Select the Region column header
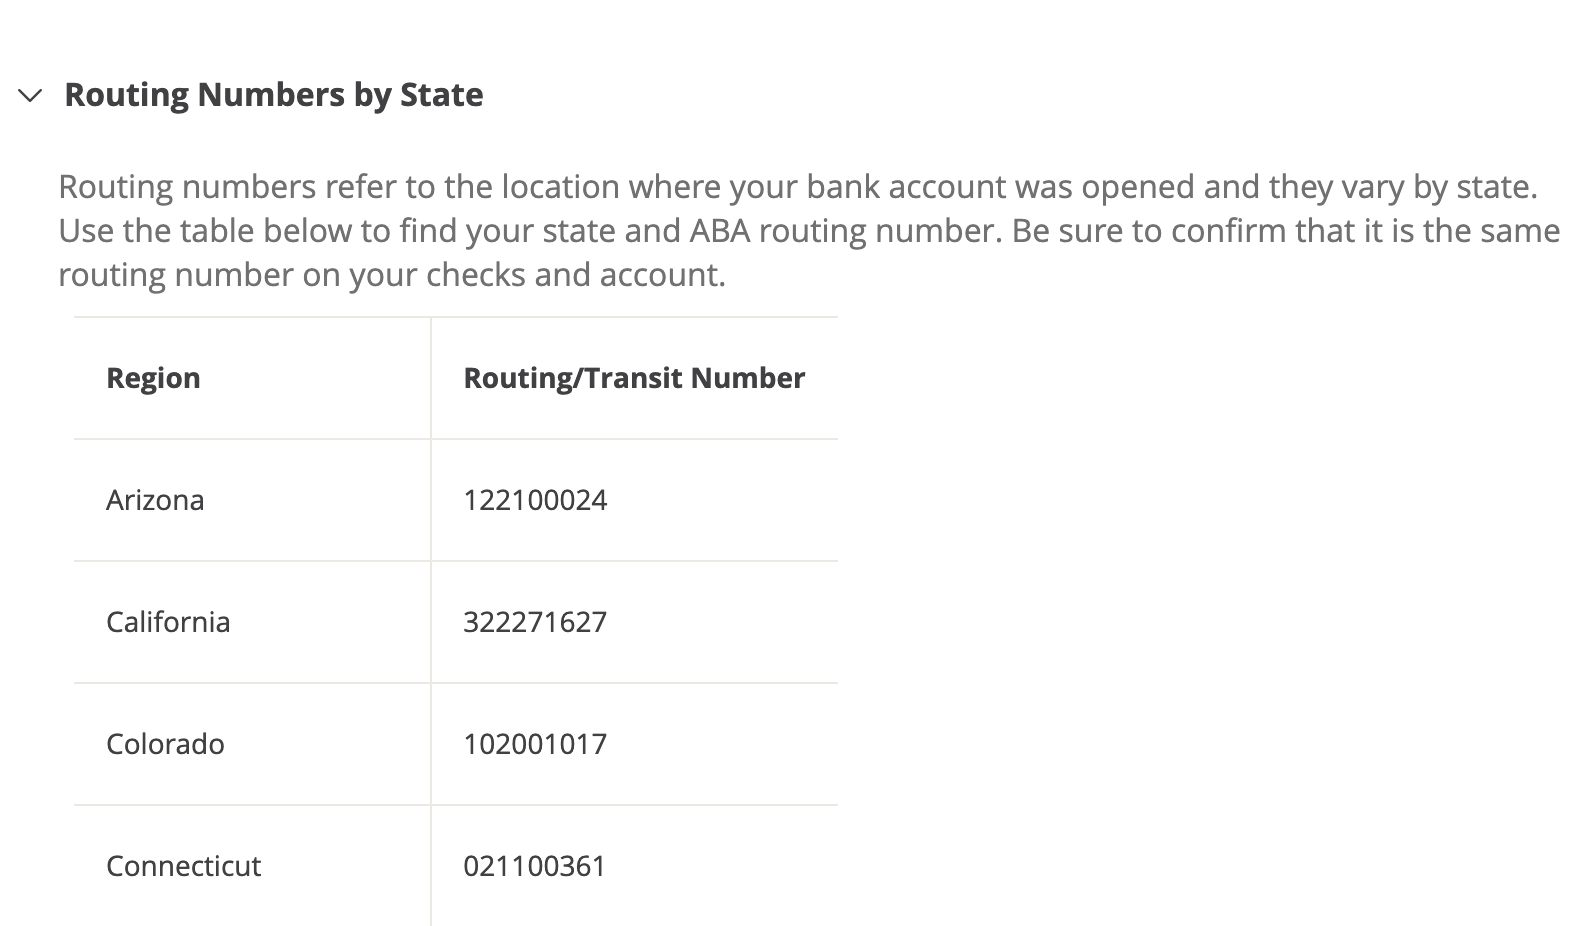Viewport: 1594px width, 926px height. [x=153, y=378]
